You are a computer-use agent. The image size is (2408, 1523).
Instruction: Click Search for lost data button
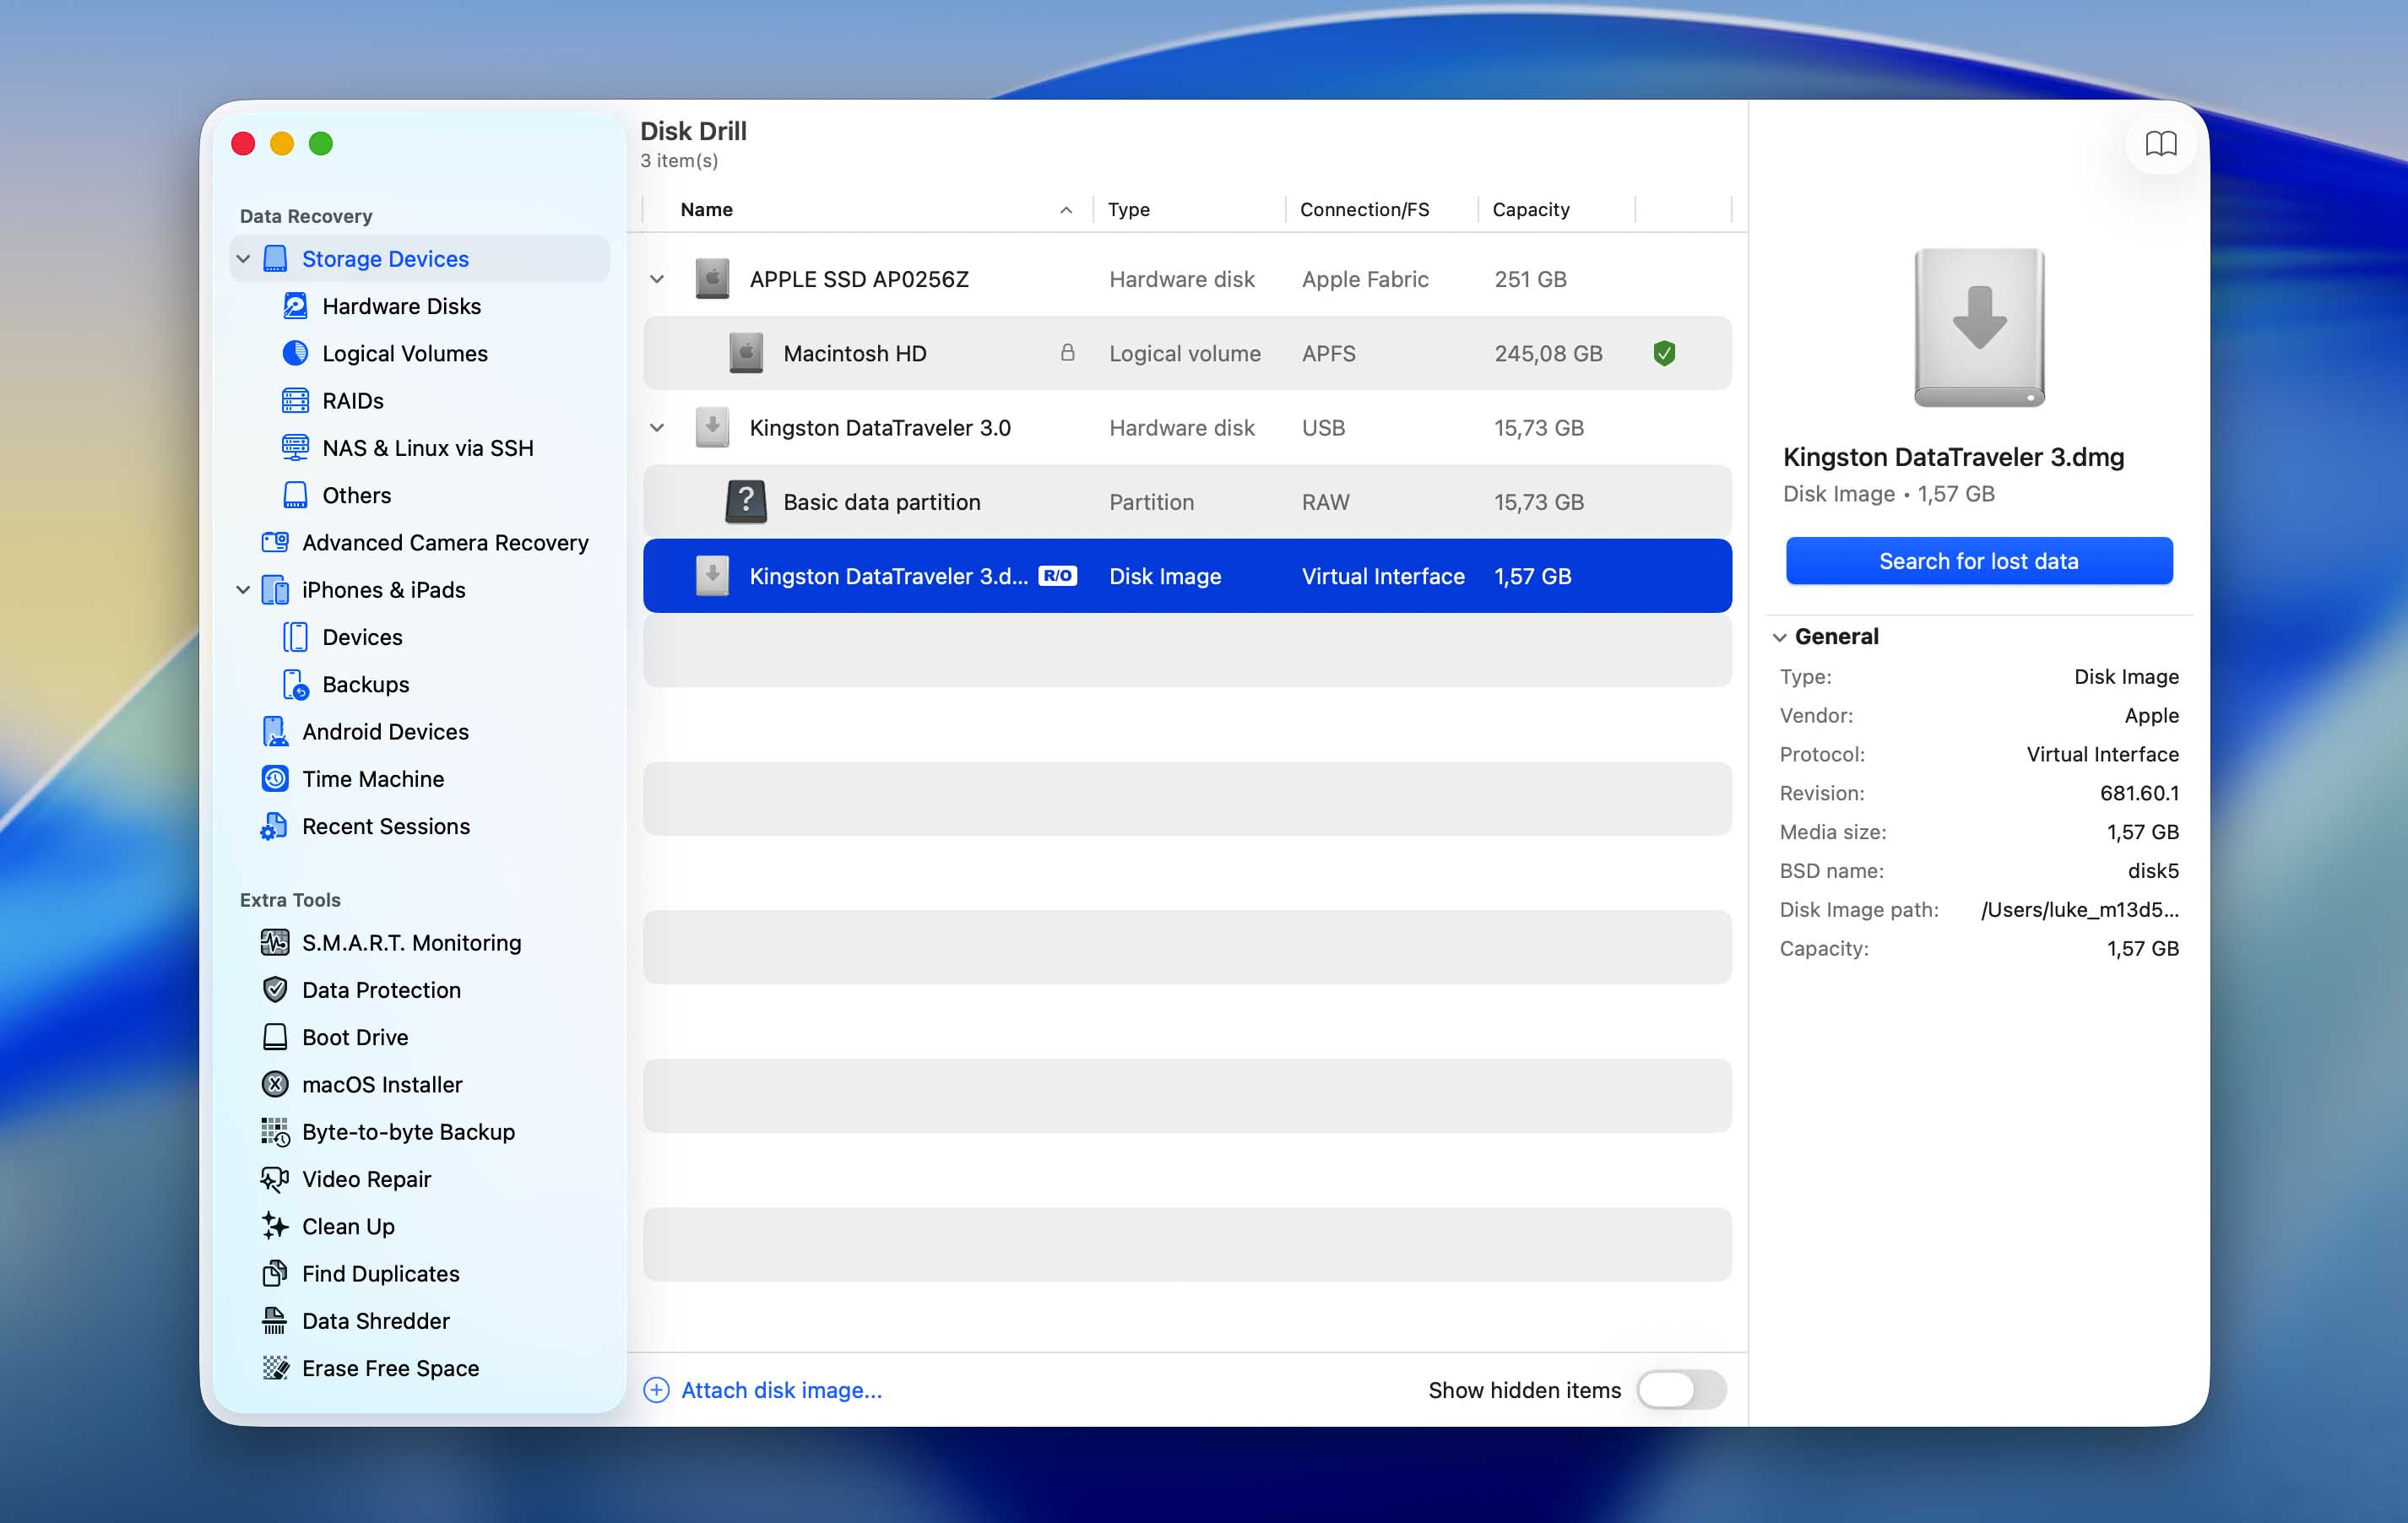pyautogui.click(x=1979, y=561)
